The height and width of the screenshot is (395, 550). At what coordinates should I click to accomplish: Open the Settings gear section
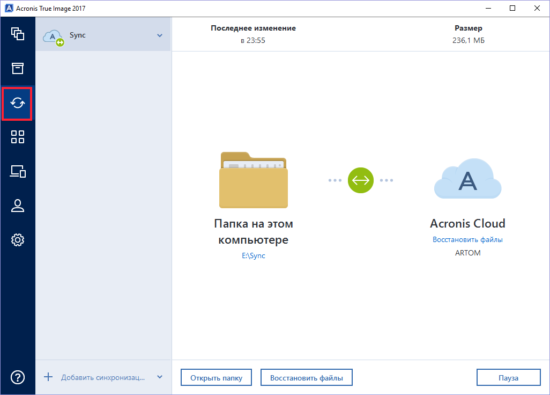(18, 240)
